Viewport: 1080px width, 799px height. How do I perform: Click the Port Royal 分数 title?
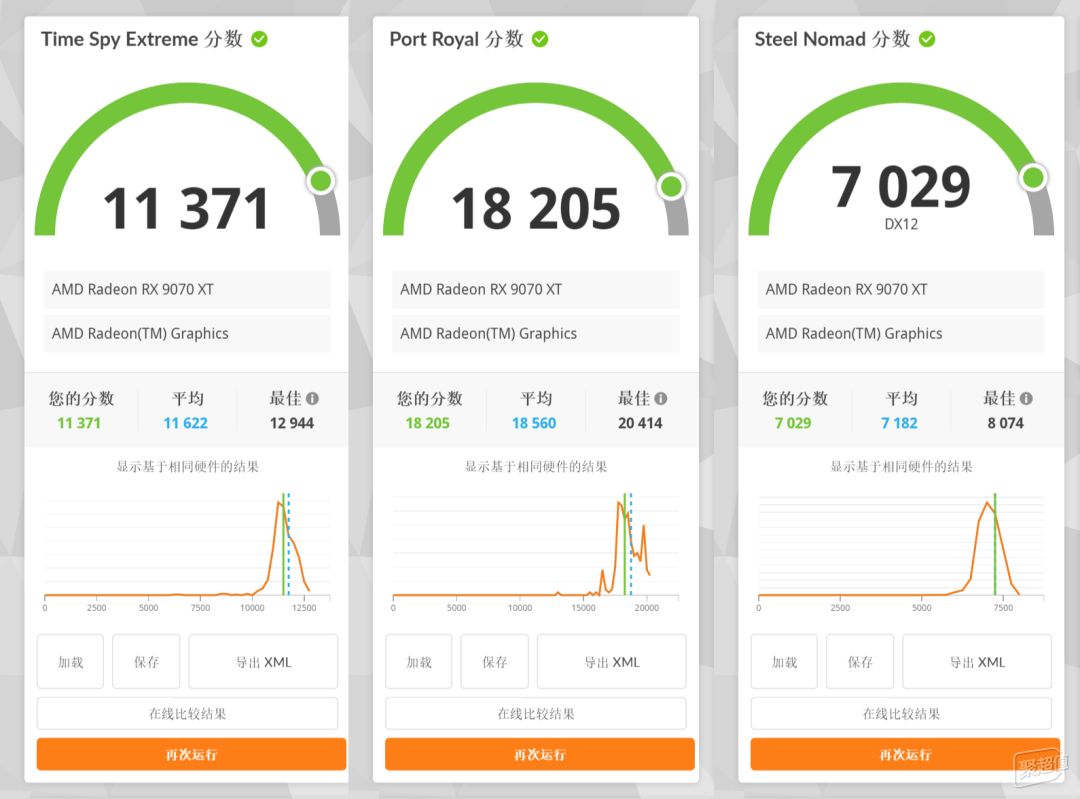click(457, 39)
